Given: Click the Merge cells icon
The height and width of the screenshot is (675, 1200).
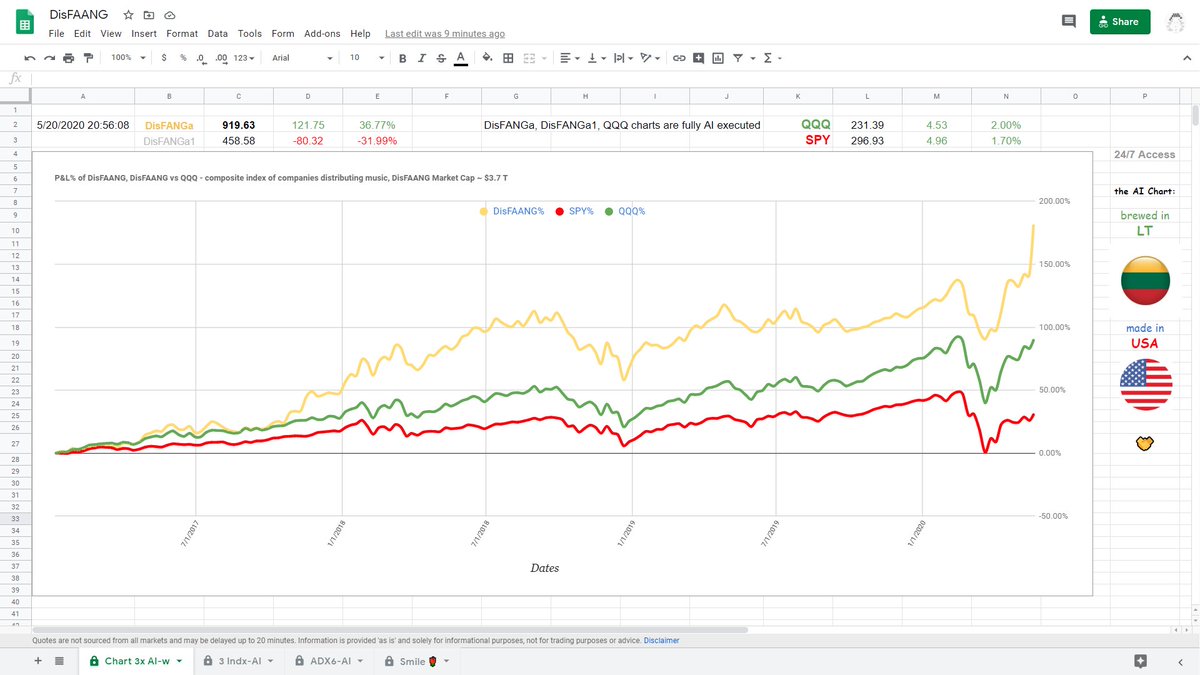Looking at the screenshot, I should 529,58.
